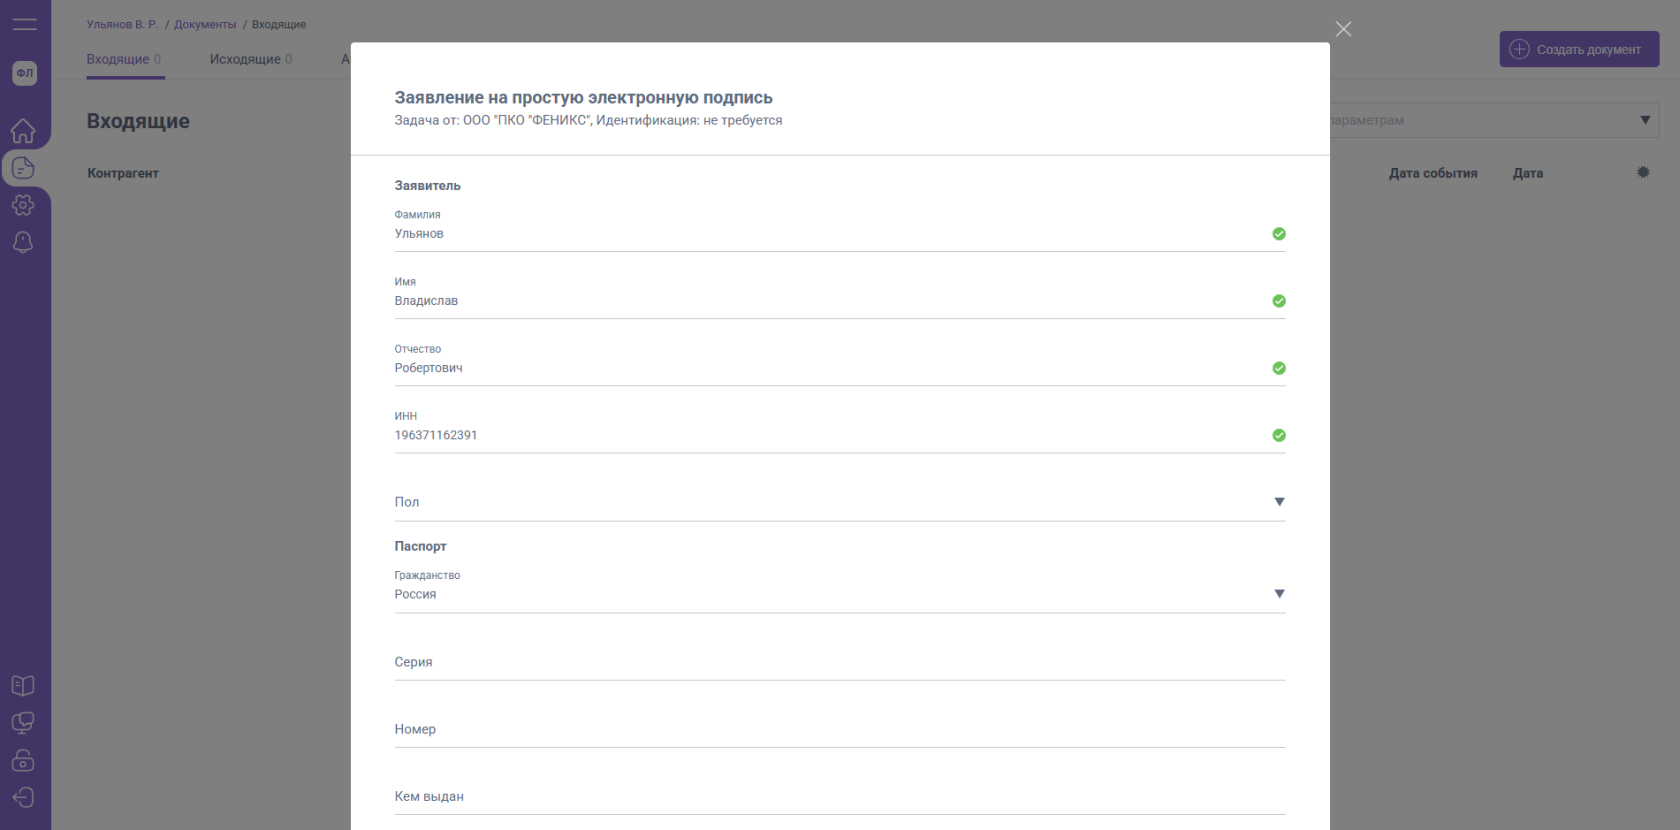Open settings gear in left sidebar
The height and width of the screenshot is (830, 1680).
tap(23, 205)
